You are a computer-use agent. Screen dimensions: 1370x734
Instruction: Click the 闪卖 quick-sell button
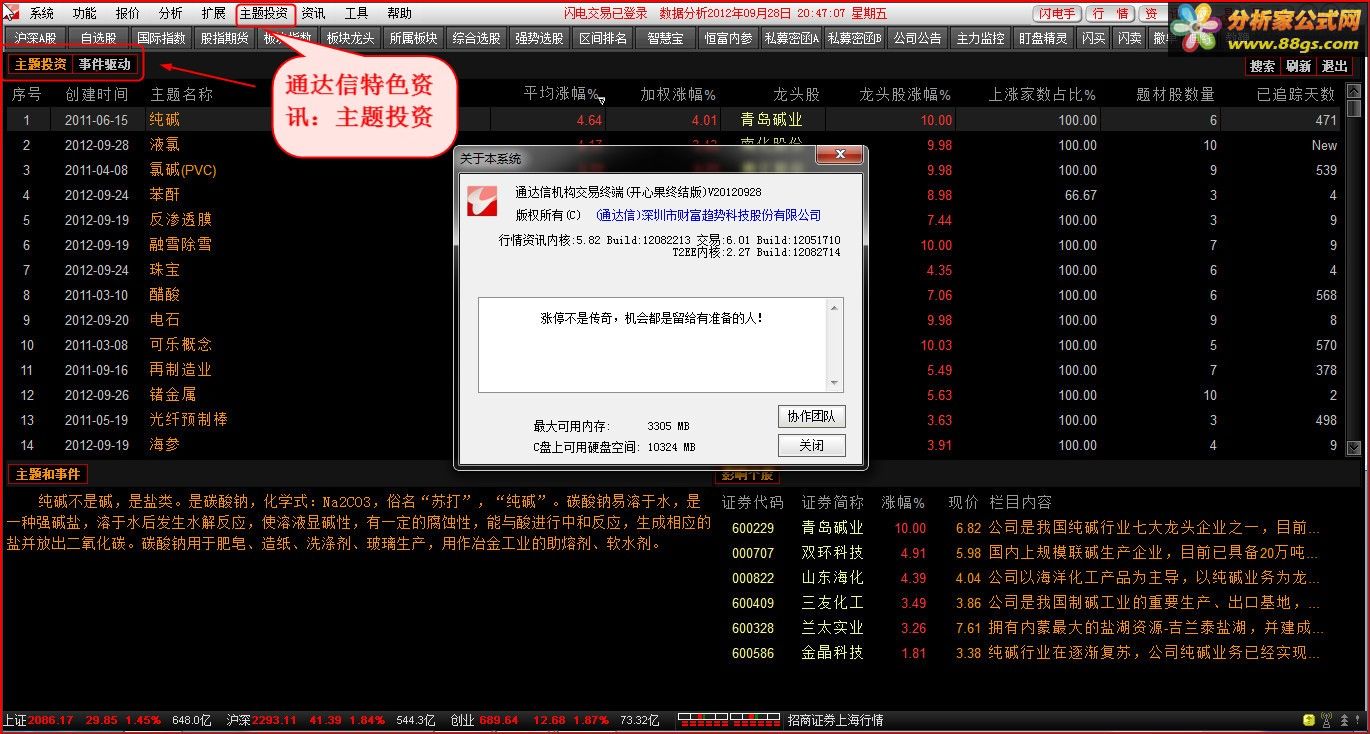pos(1130,38)
